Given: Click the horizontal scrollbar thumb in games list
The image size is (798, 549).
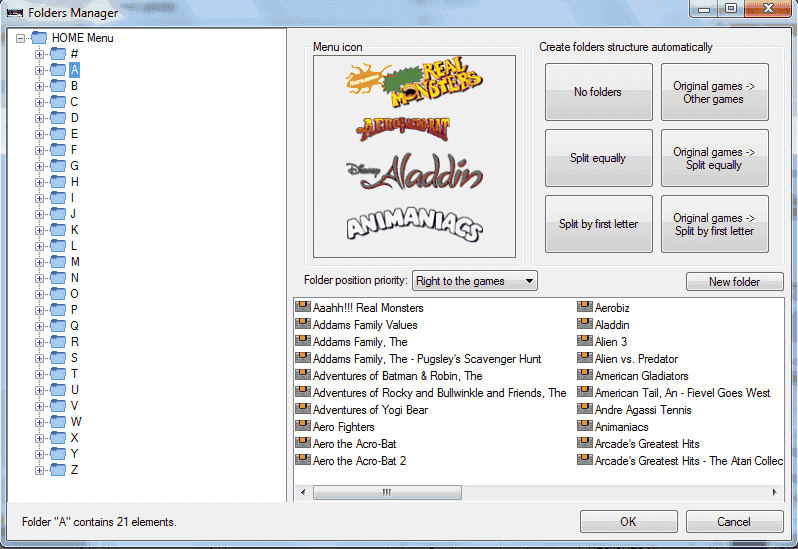Looking at the screenshot, I should (x=387, y=492).
